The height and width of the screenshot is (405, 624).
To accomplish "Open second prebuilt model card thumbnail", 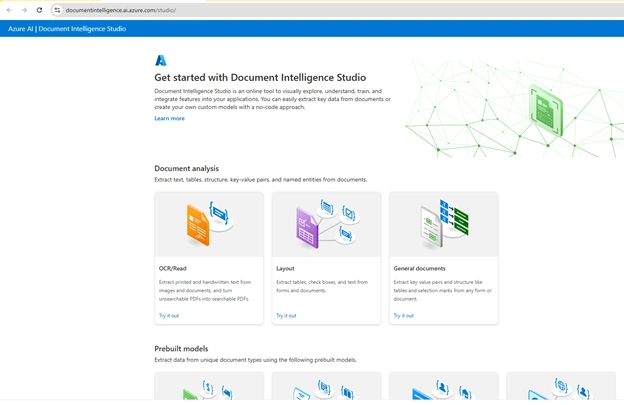I will tap(326, 386).
